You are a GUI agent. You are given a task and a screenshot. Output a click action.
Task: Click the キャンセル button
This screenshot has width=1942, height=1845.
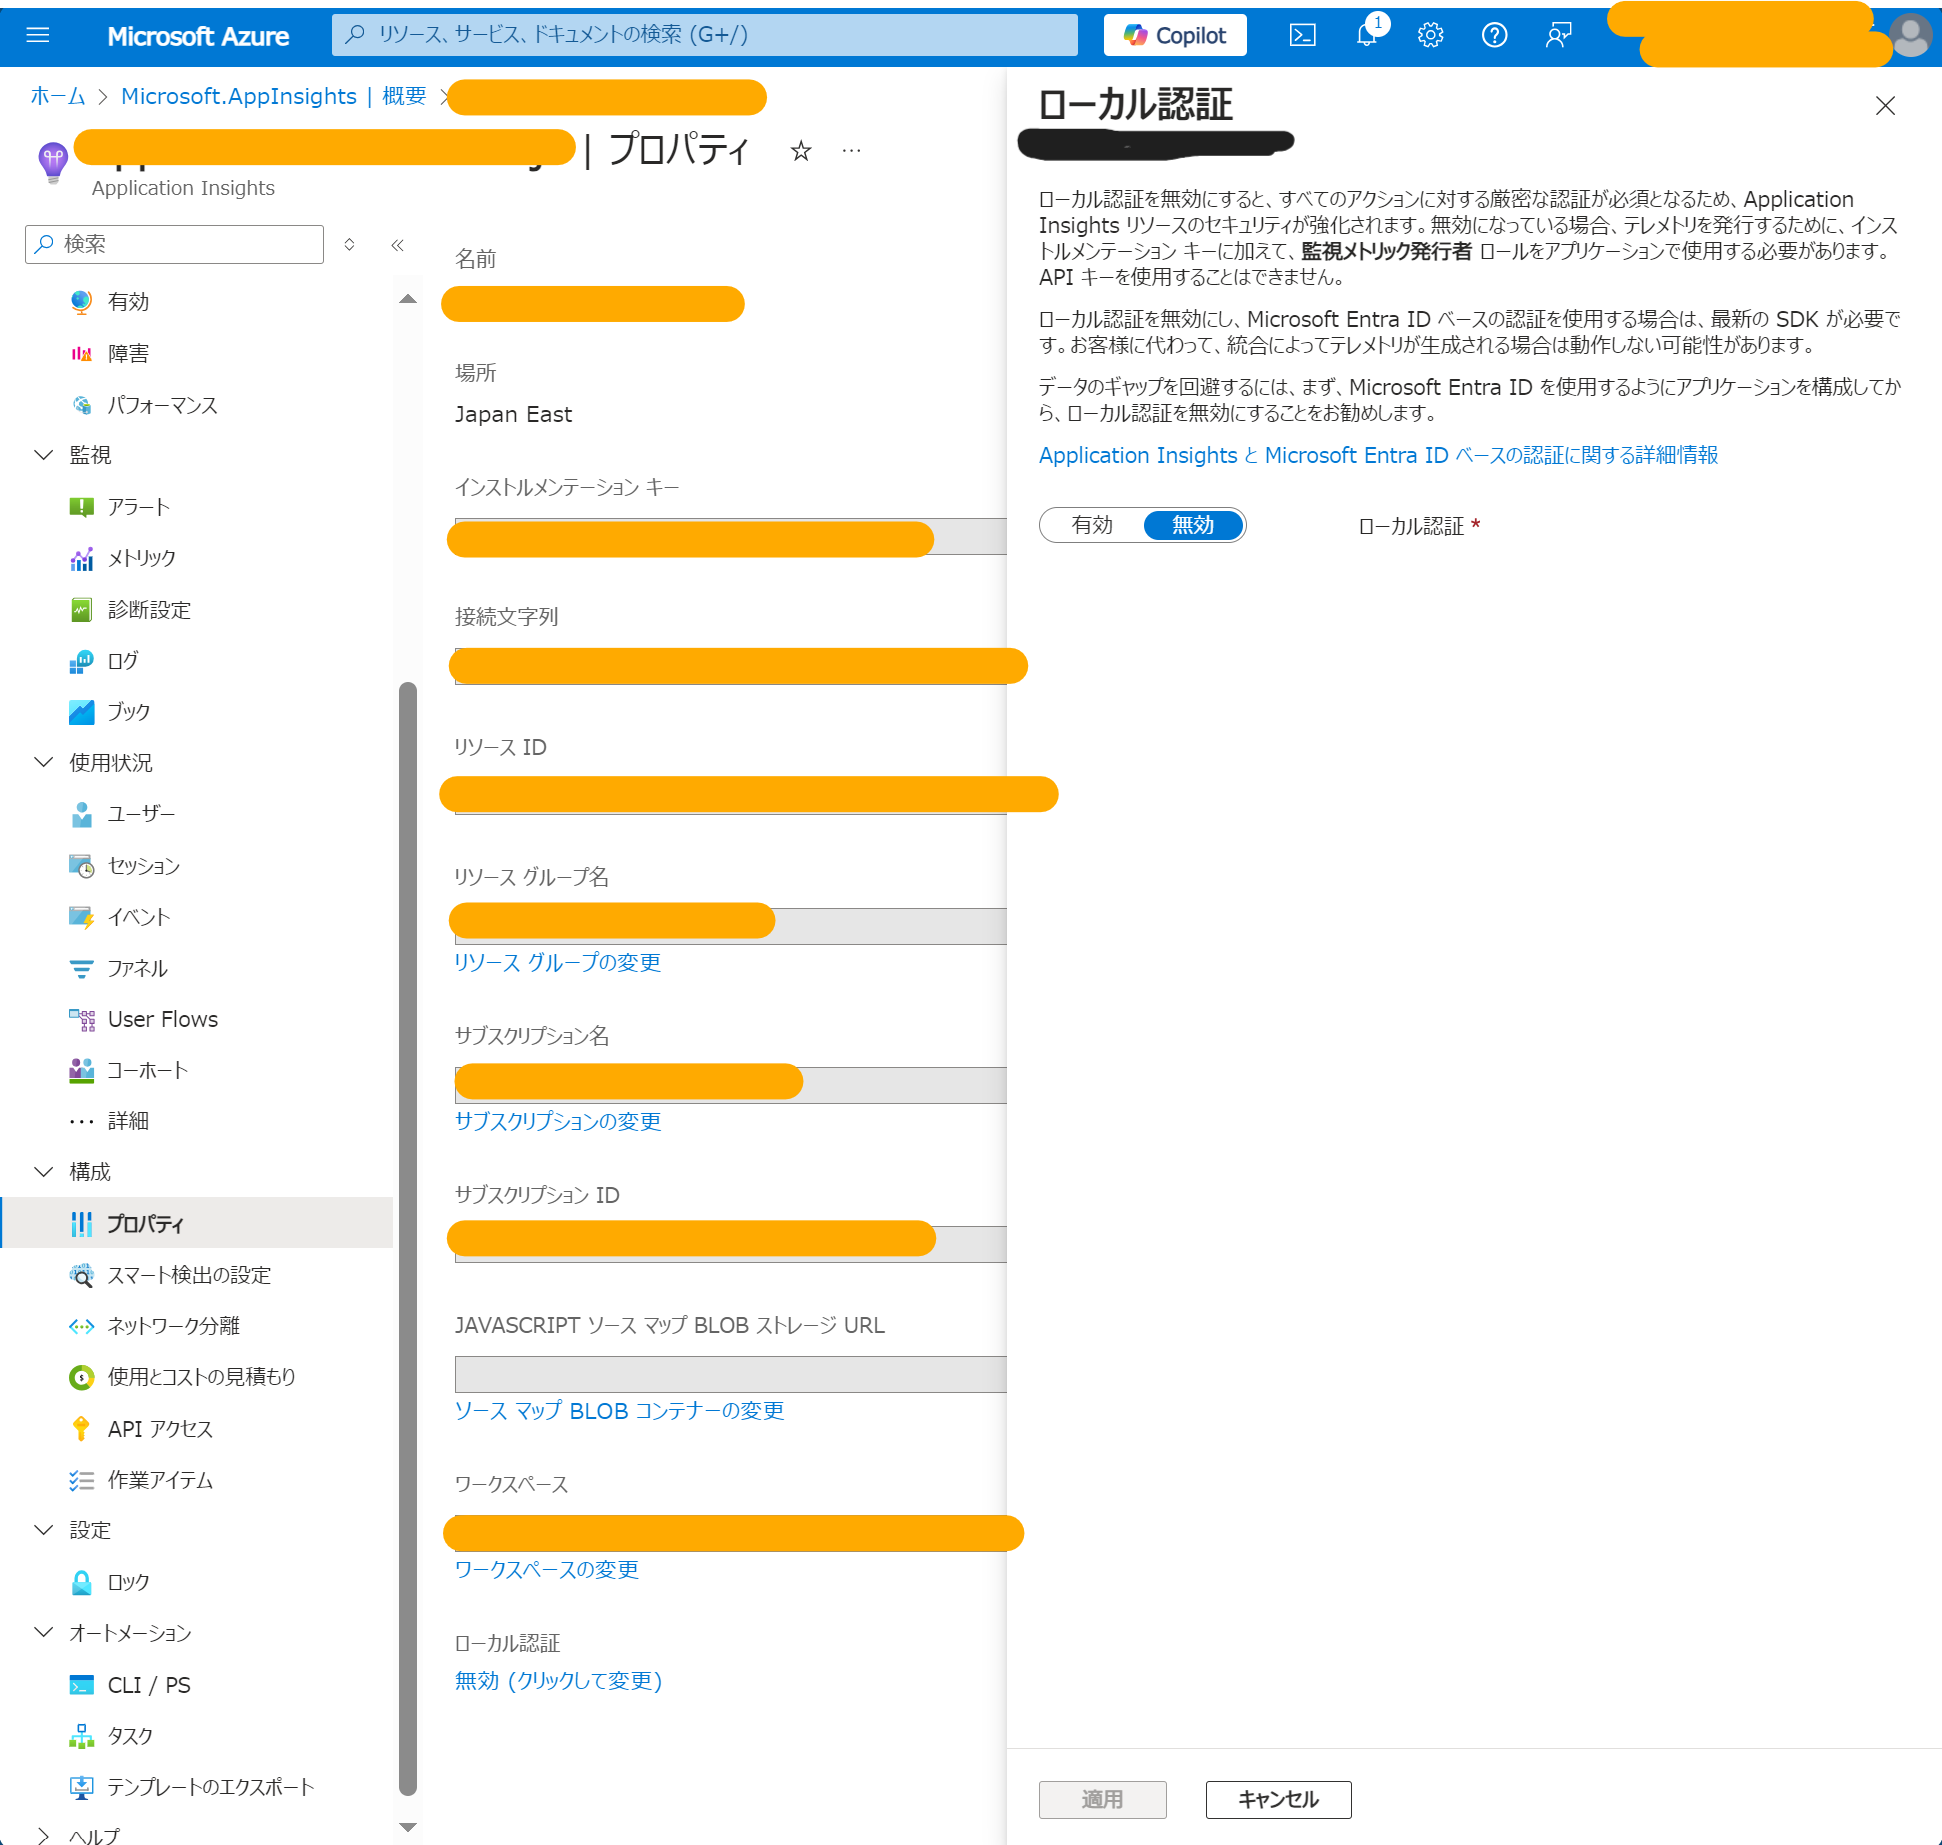tap(1278, 1800)
